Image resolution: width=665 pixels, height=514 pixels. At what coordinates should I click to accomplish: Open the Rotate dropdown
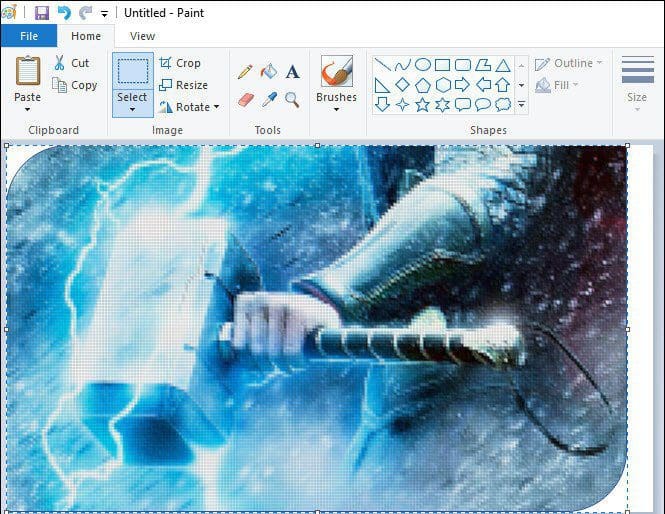point(189,107)
